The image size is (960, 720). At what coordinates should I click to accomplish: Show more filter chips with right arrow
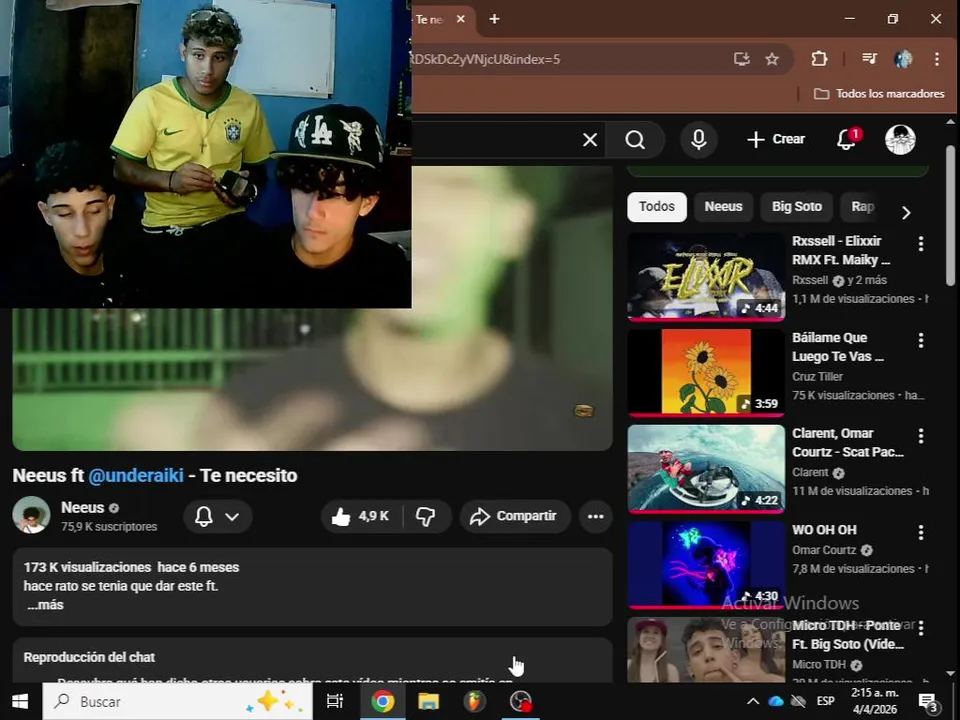click(x=906, y=212)
